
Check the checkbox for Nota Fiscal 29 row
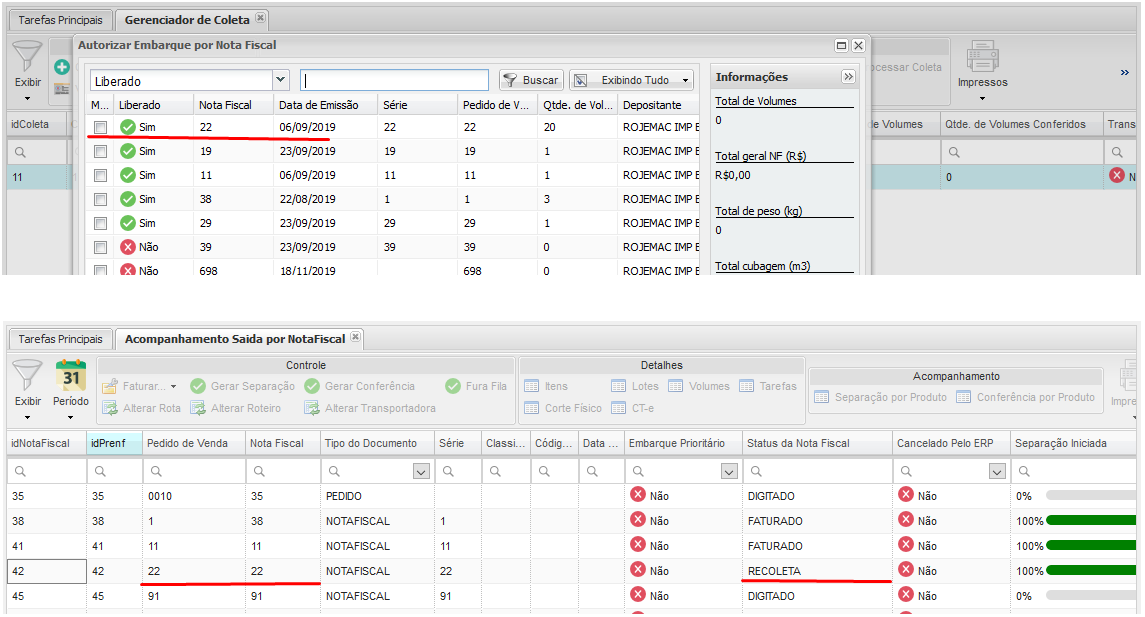pyautogui.click(x=100, y=223)
